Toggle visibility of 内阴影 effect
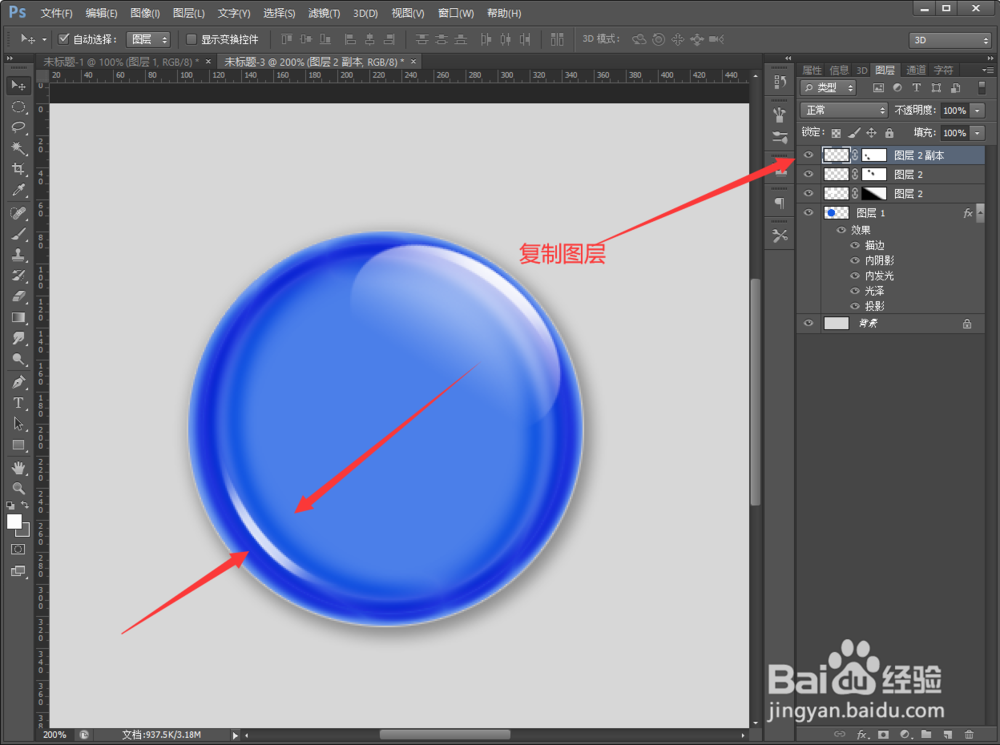1000x745 pixels. click(855, 260)
